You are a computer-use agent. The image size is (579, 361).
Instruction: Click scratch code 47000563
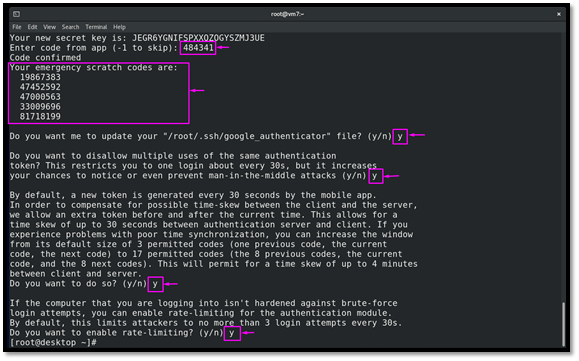tap(40, 97)
